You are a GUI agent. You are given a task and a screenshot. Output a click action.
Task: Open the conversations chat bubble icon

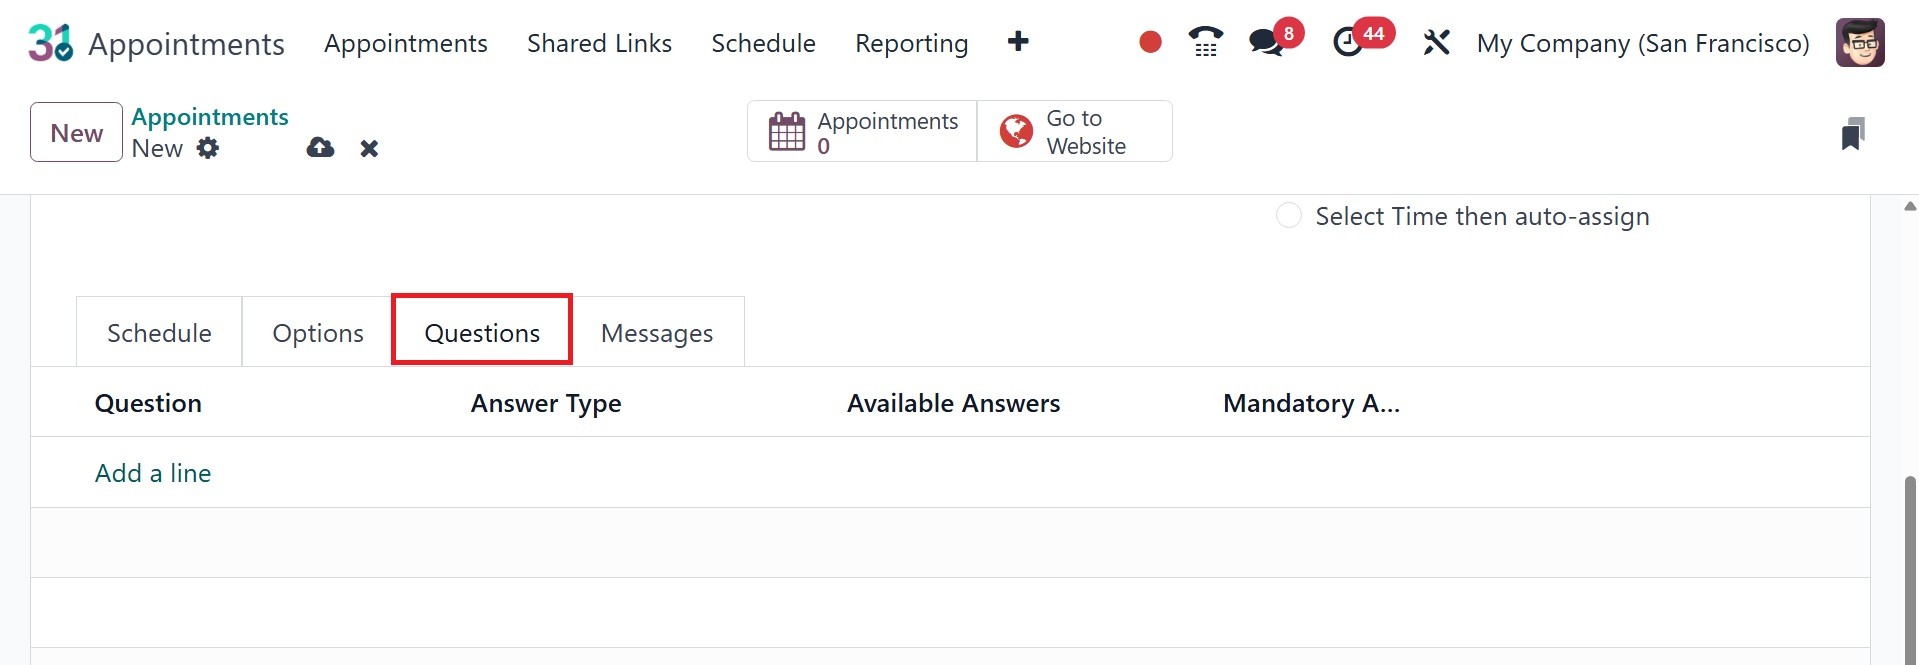[1266, 42]
